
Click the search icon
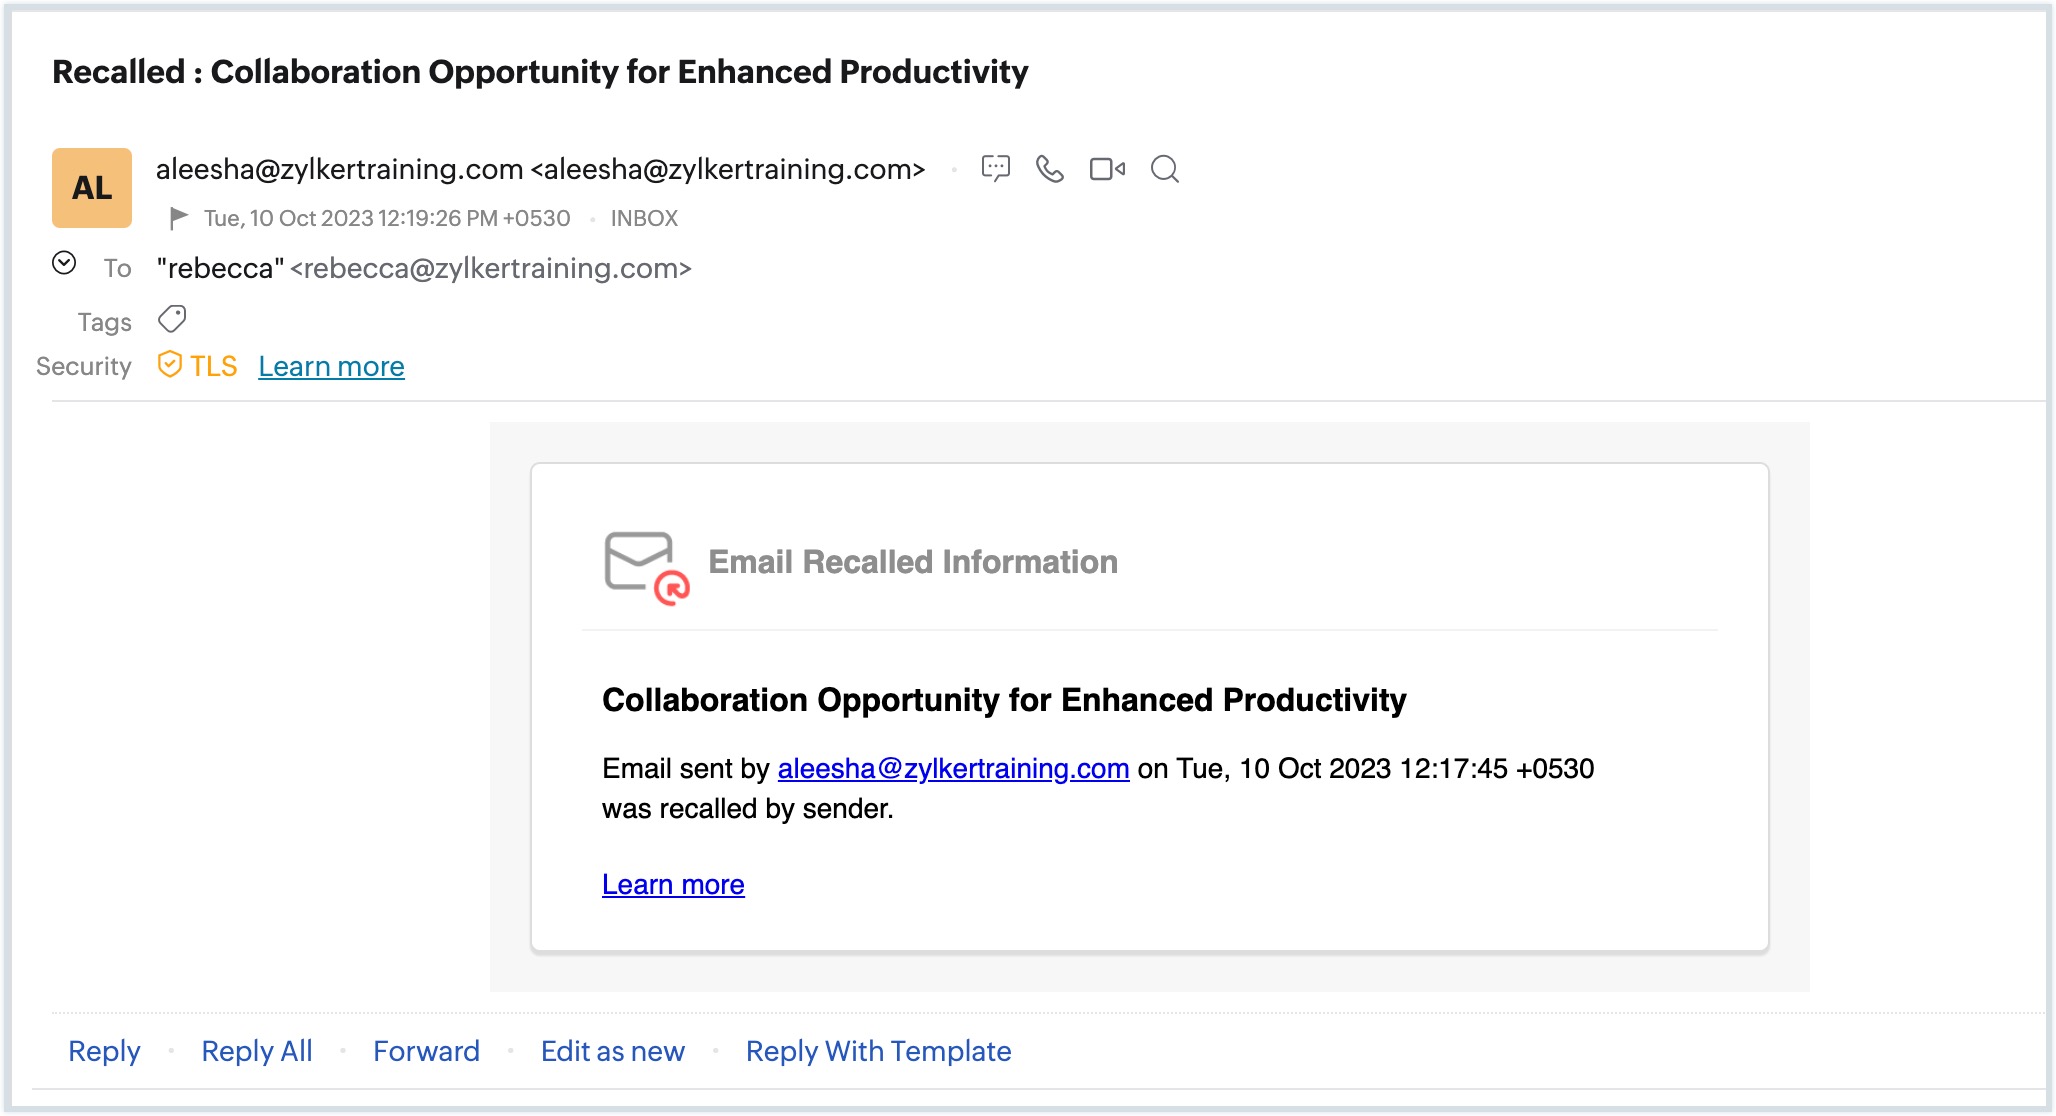pyautogui.click(x=1163, y=168)
